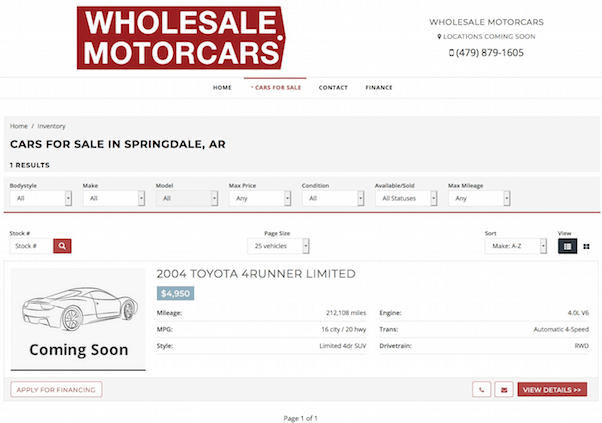Click the Apply for Financing button
Viewport: 602px width, 423px height.
56,389
